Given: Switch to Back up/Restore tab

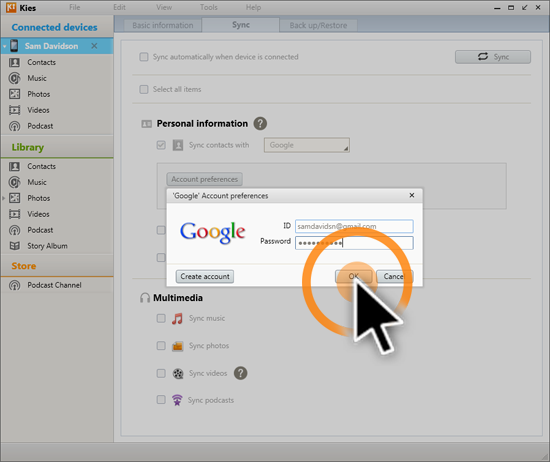Looking at the screenshot, I should (x=318, y=25).
